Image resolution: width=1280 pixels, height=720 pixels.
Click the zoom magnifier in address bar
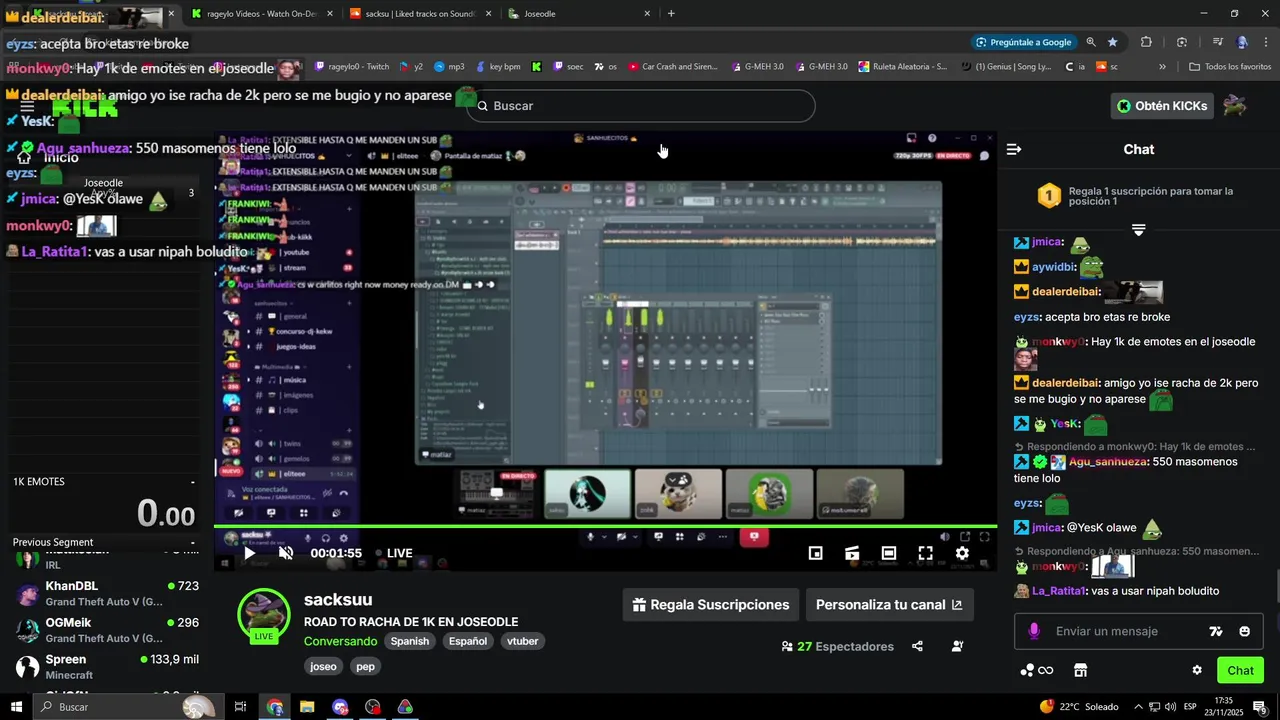pos(1091,42)
